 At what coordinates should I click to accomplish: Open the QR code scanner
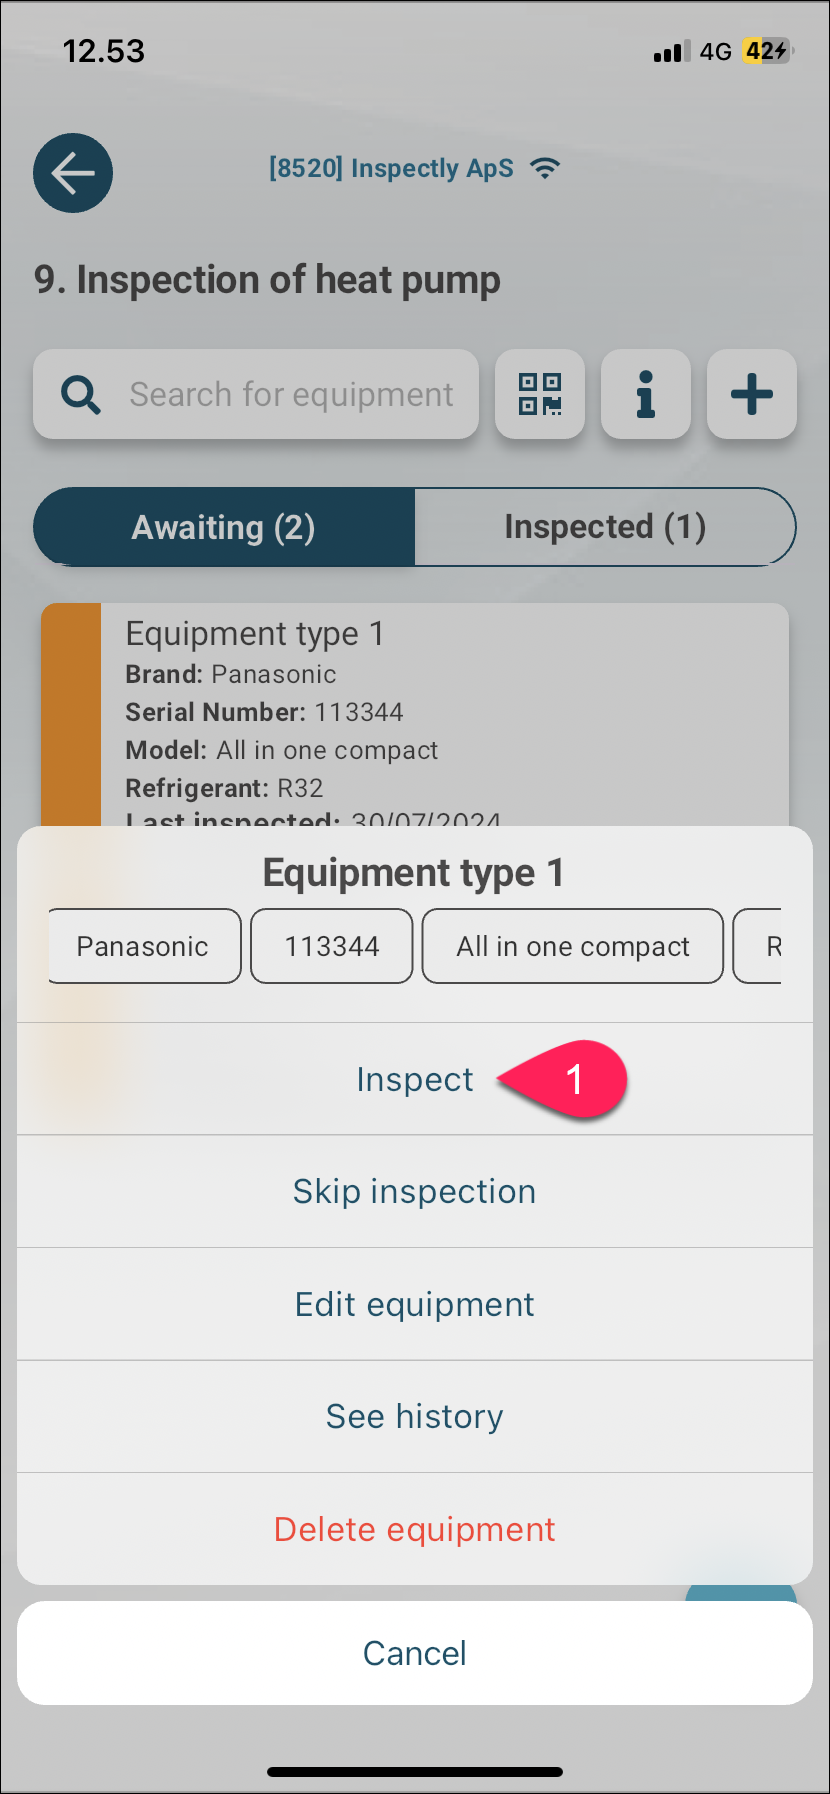coord(540,394)
